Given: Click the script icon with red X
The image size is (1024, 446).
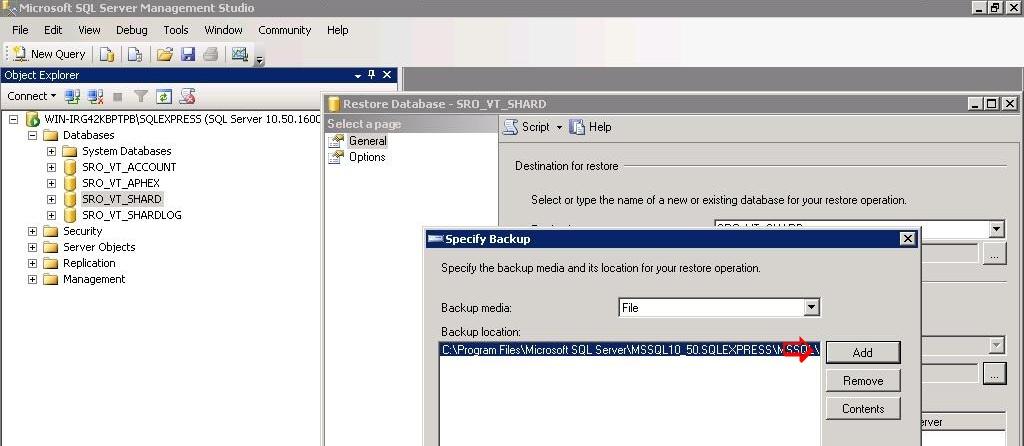Looking at the screenshot, I should (187, 97).
